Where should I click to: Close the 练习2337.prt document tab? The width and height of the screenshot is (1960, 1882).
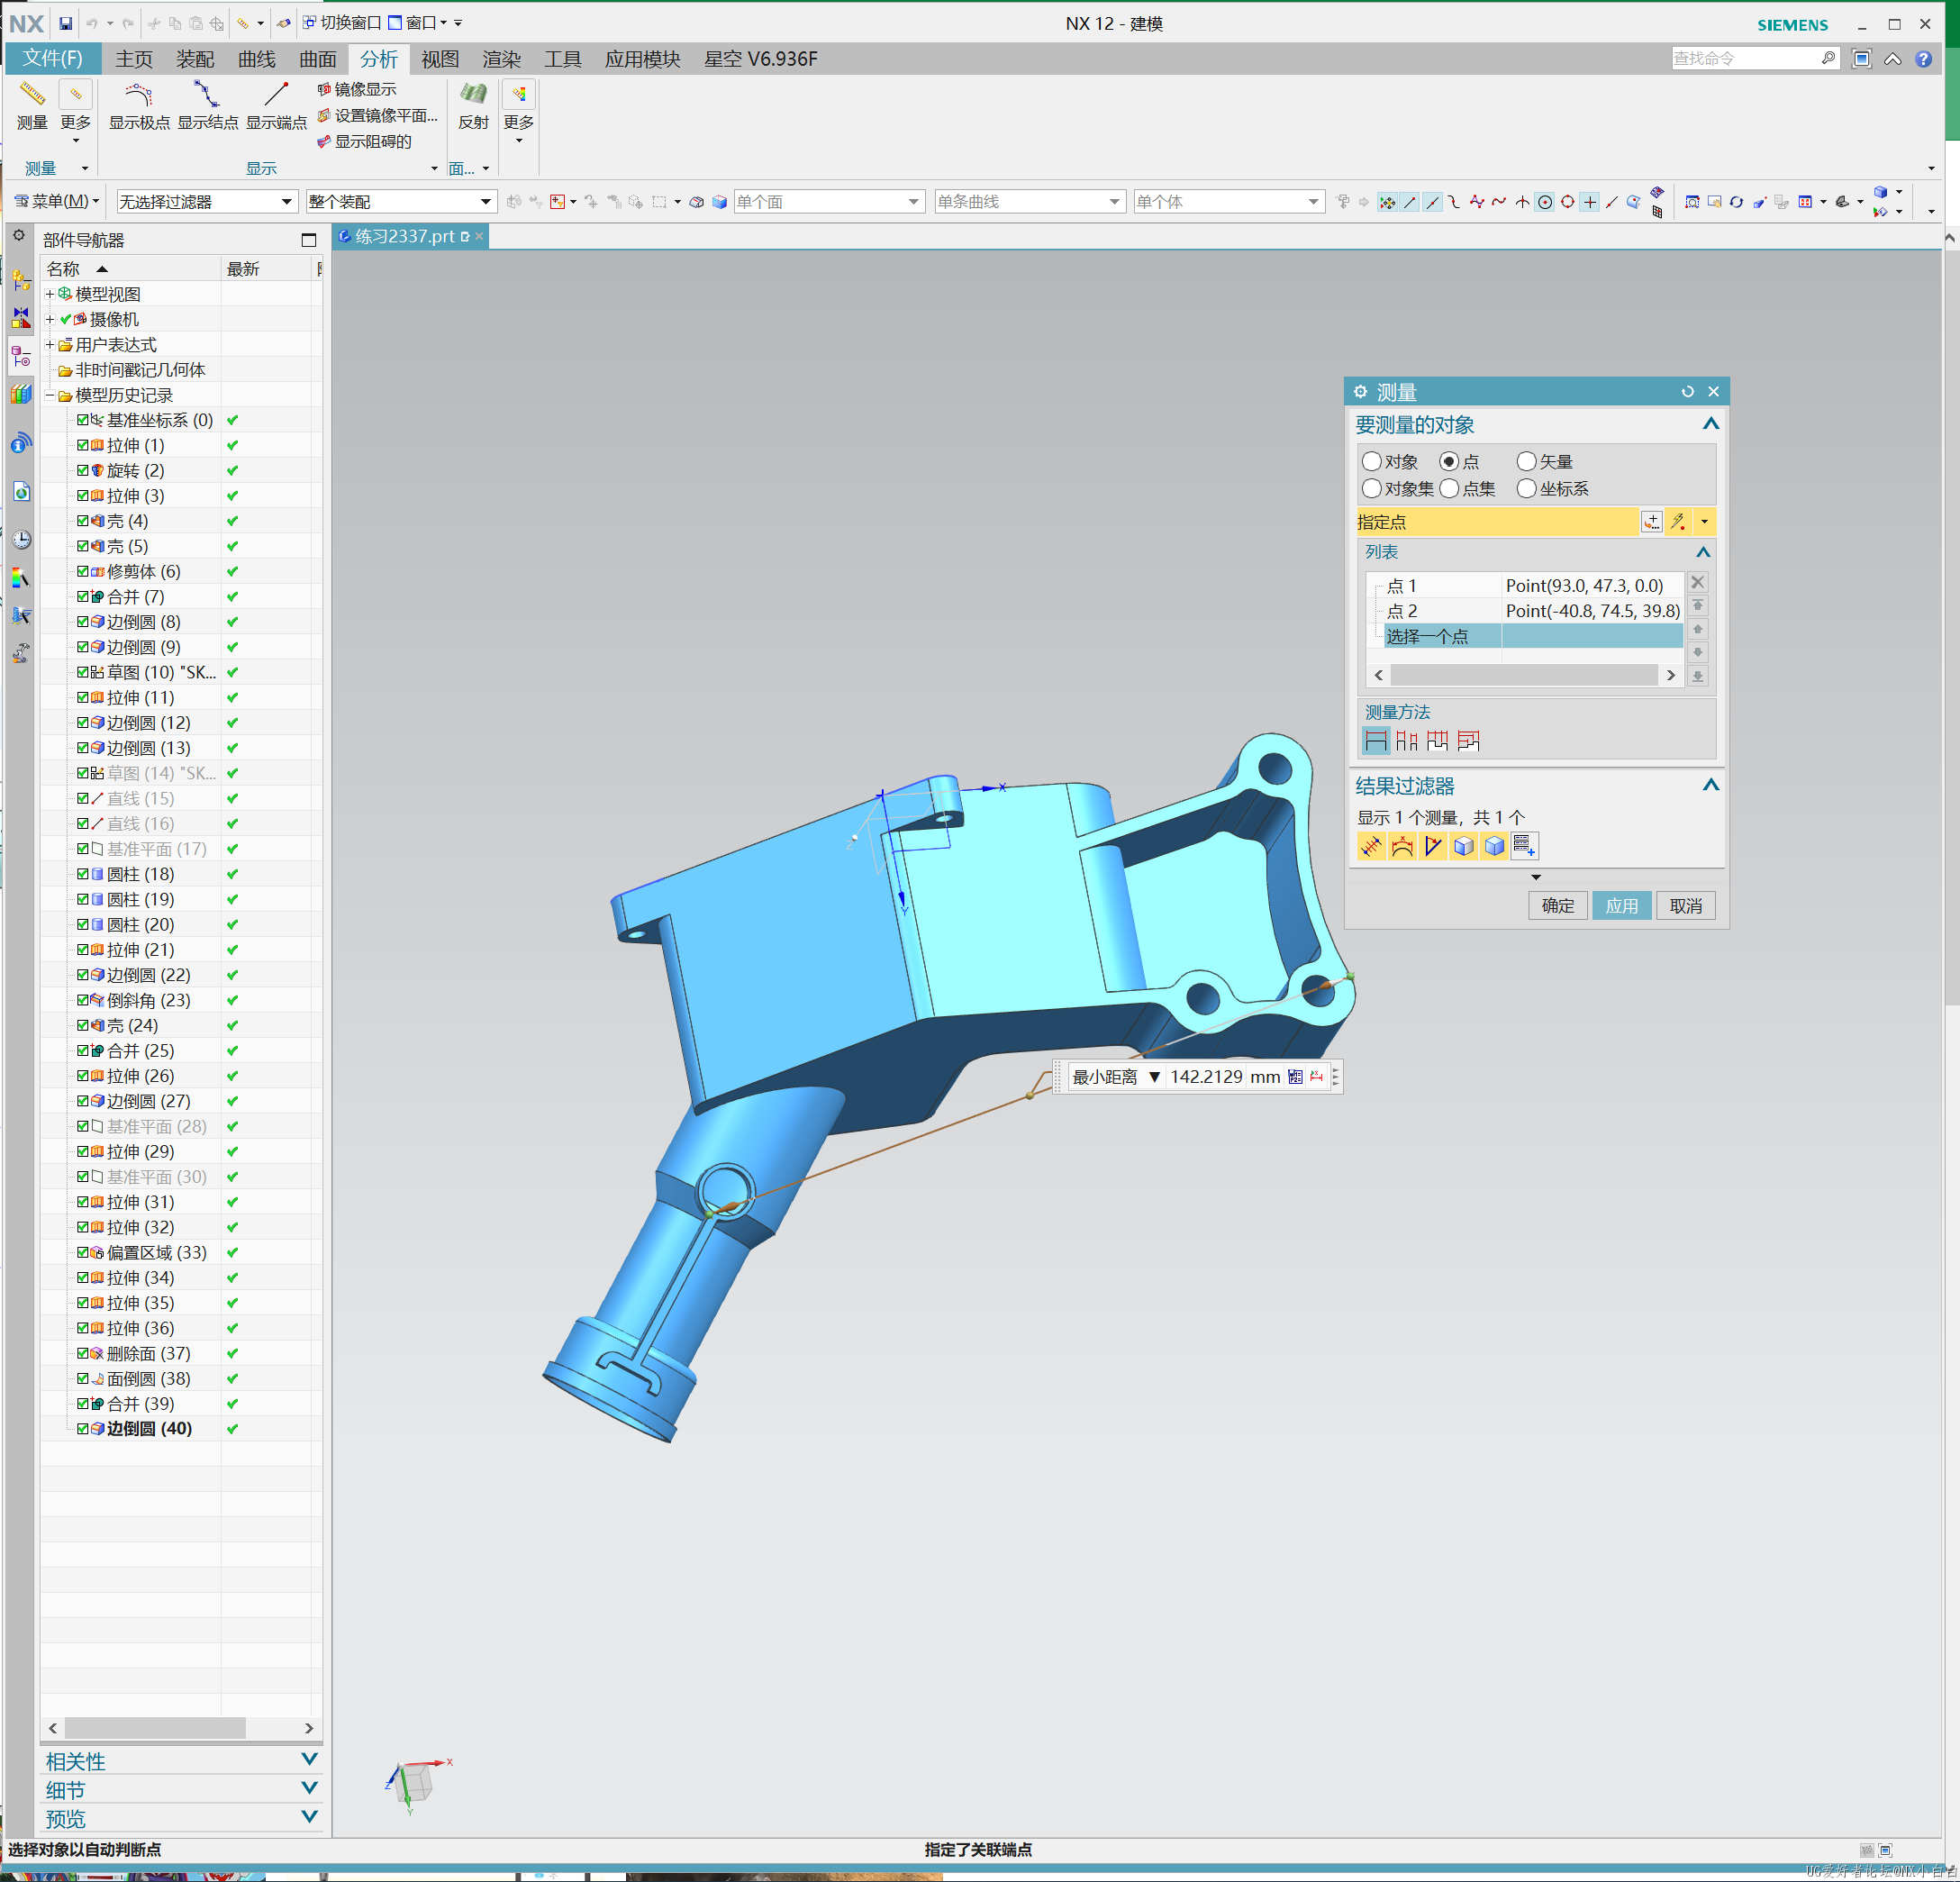click(x=480, y=236)
